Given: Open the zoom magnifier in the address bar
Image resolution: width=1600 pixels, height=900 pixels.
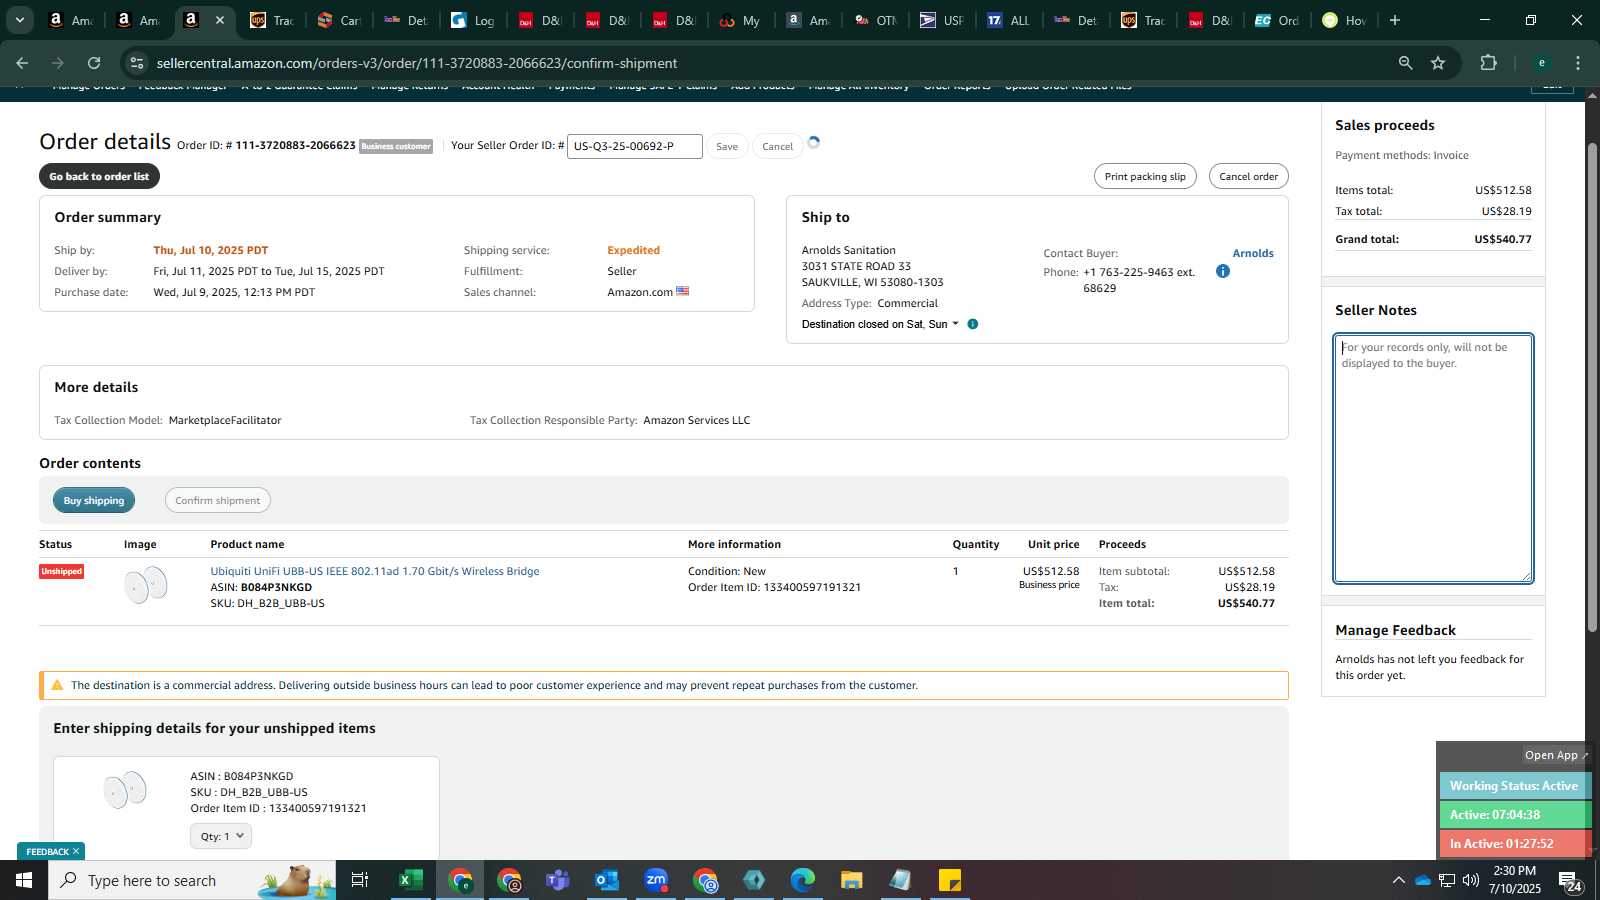Looking at the screenshot, I should tap(1405, 63).
